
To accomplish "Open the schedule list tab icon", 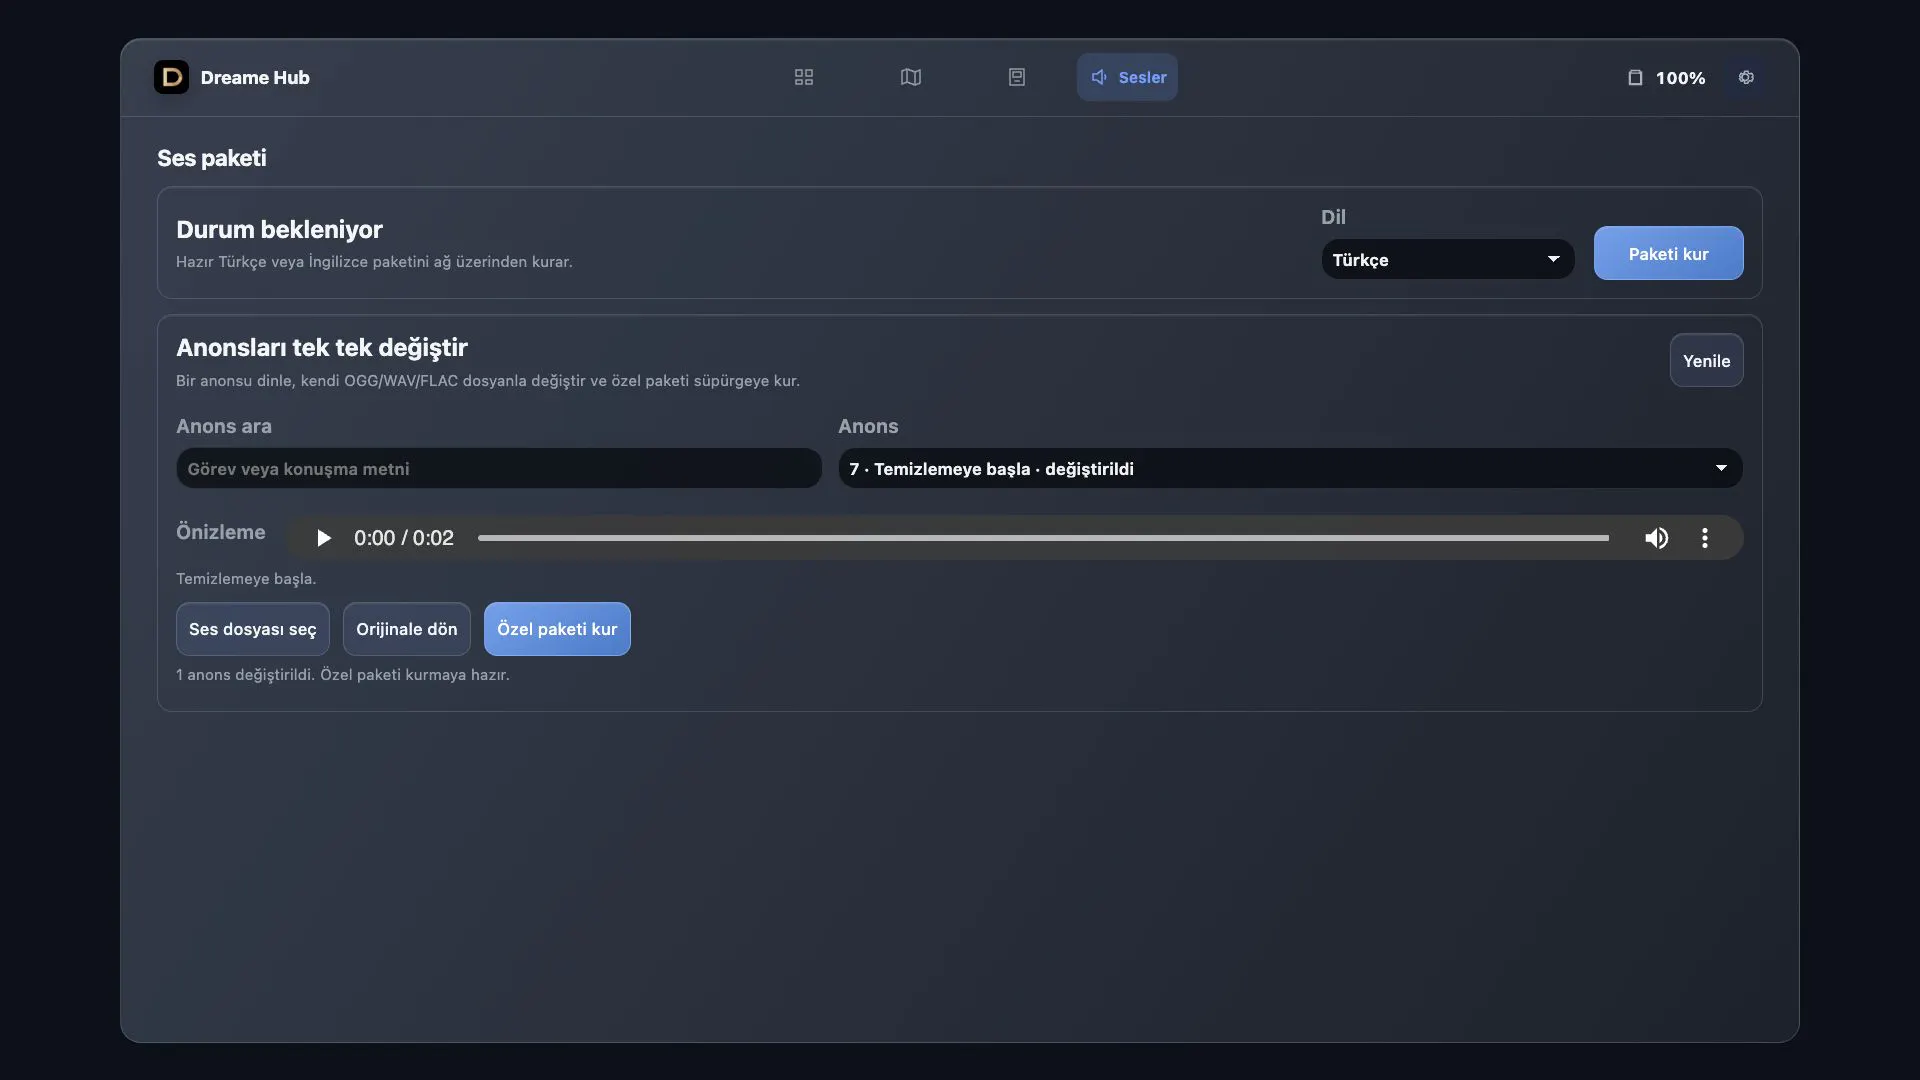I will coord(1016,77).
